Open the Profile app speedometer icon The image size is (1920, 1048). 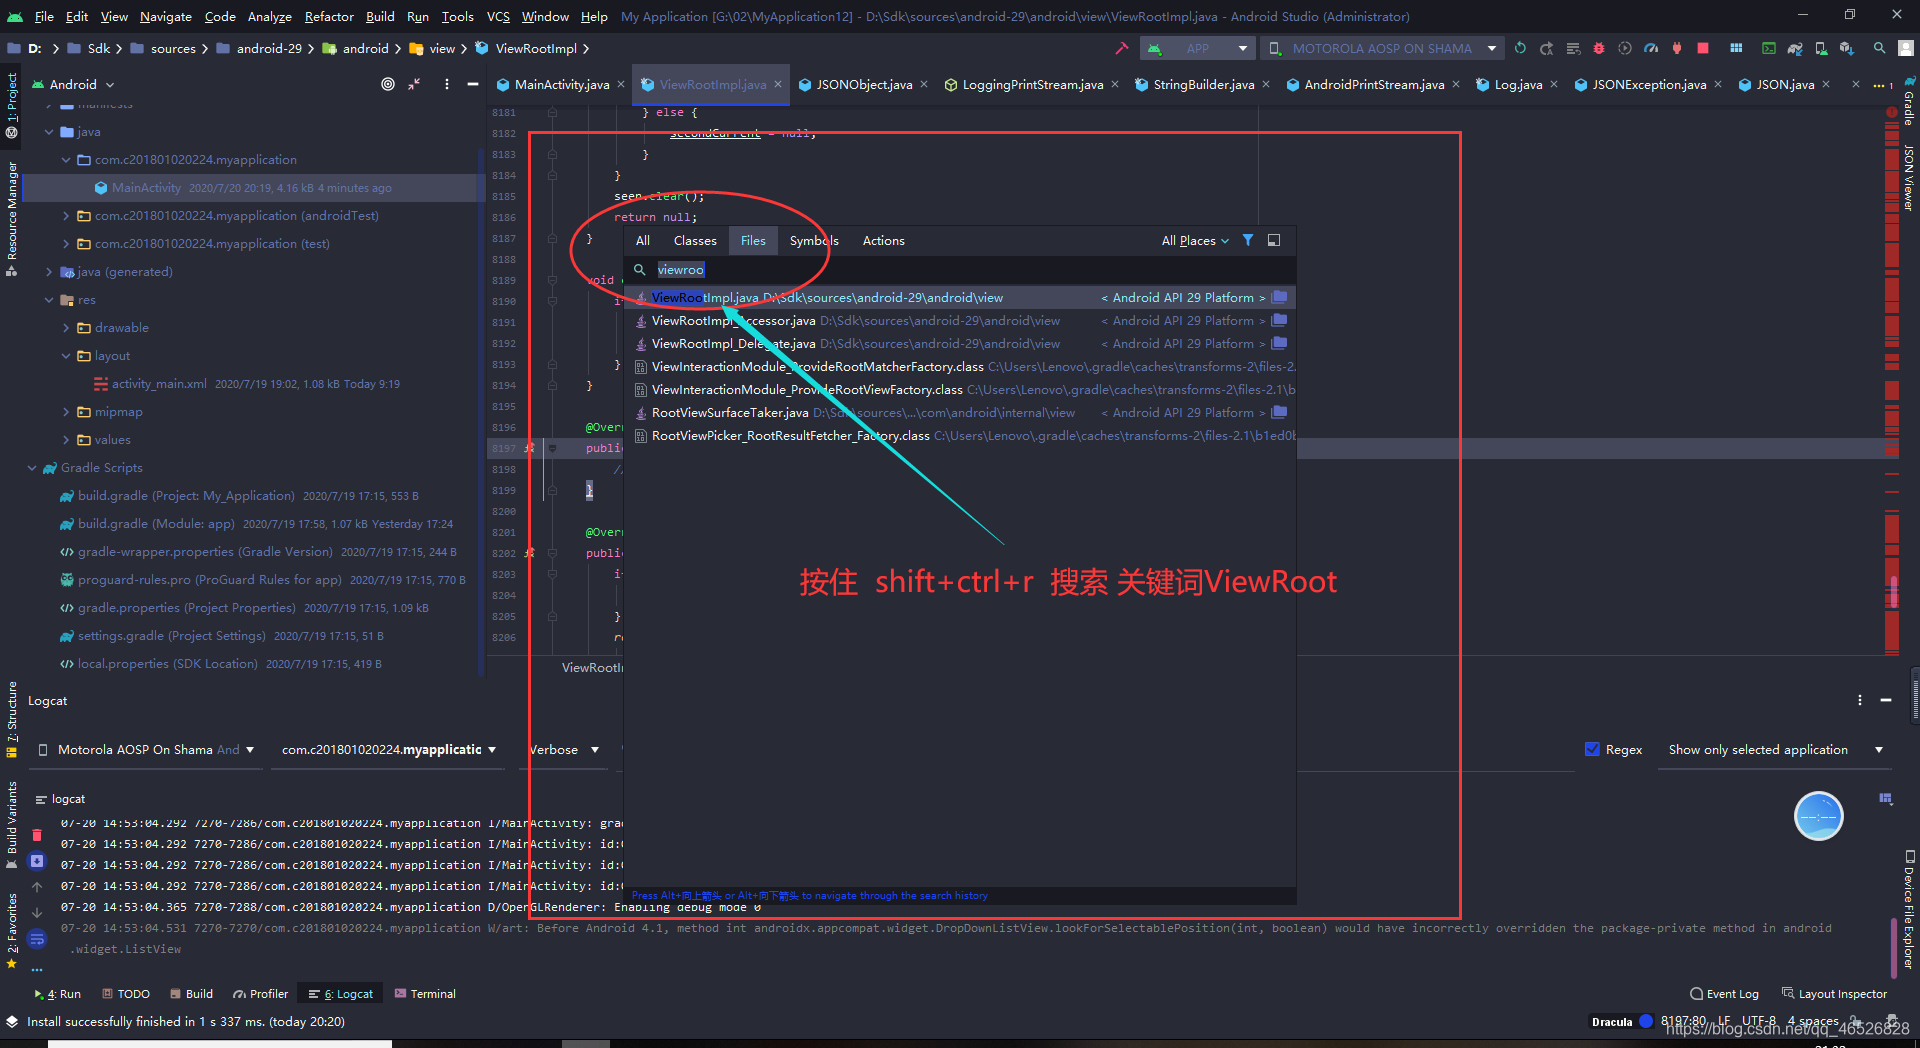[1650, 48]
